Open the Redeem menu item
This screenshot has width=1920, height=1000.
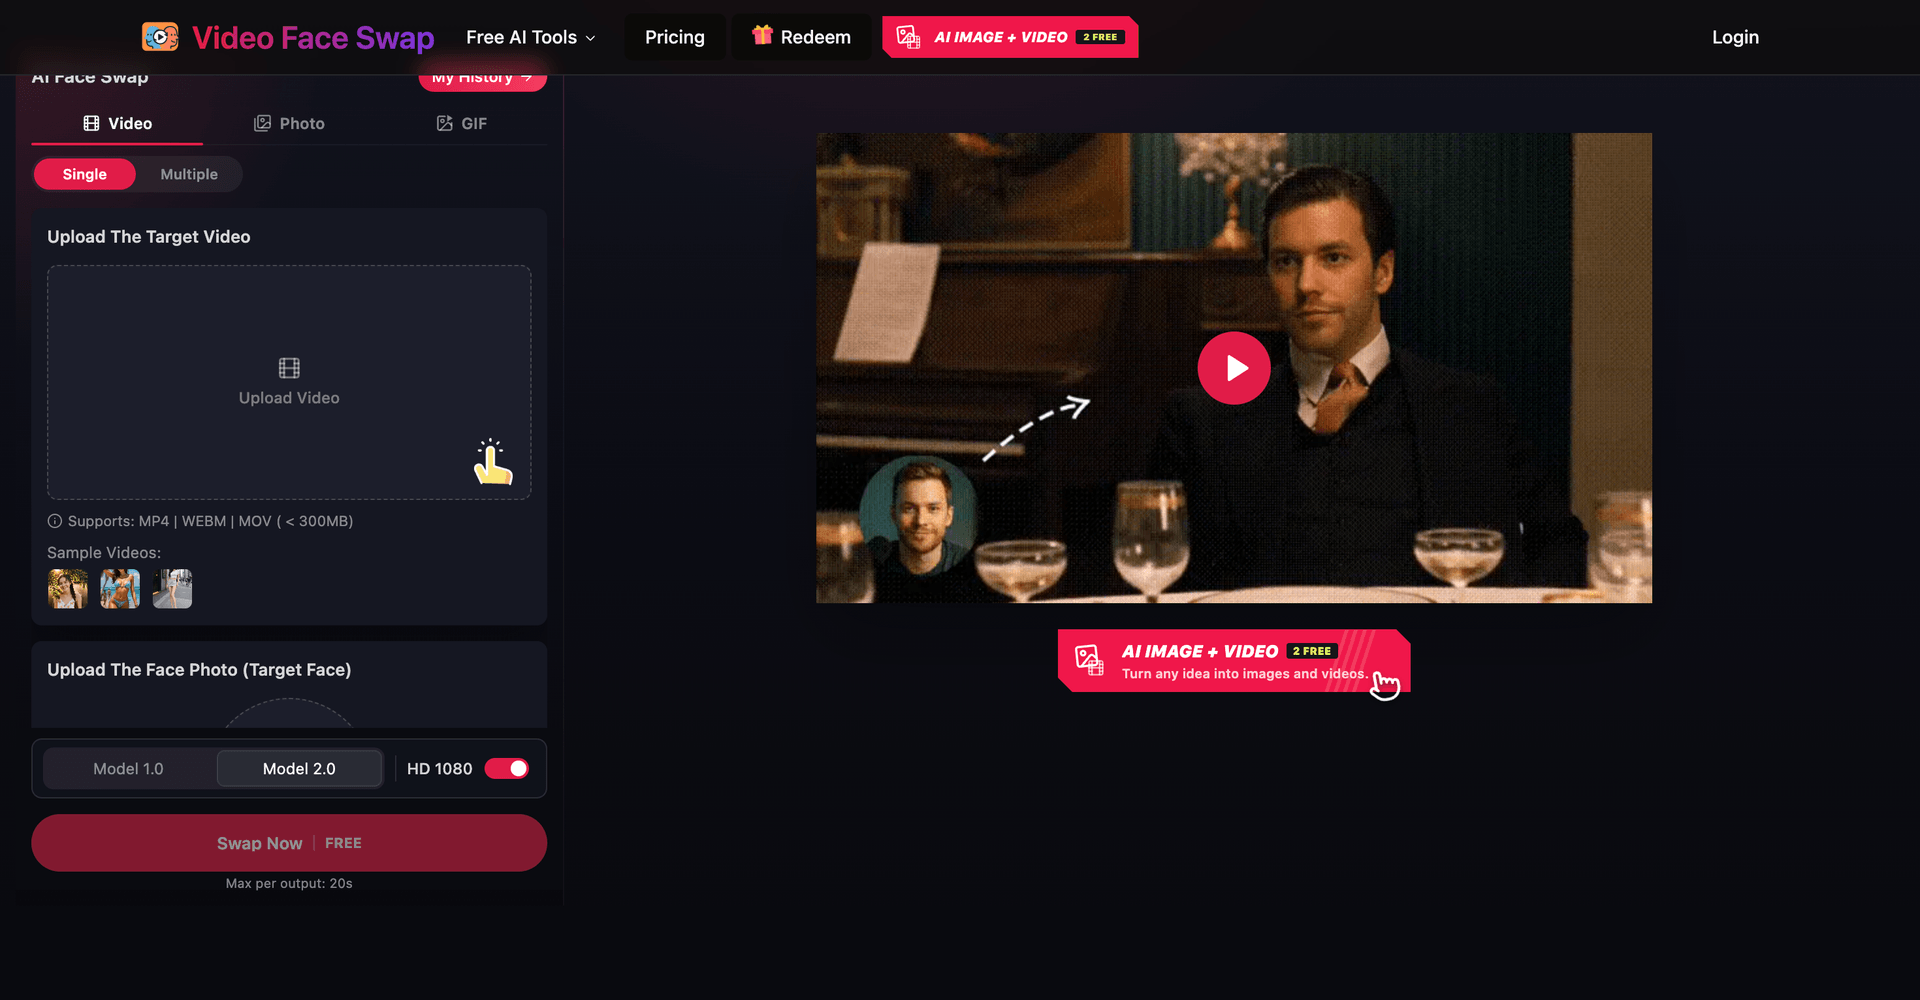pyautogui.click(x=802, y=37)
